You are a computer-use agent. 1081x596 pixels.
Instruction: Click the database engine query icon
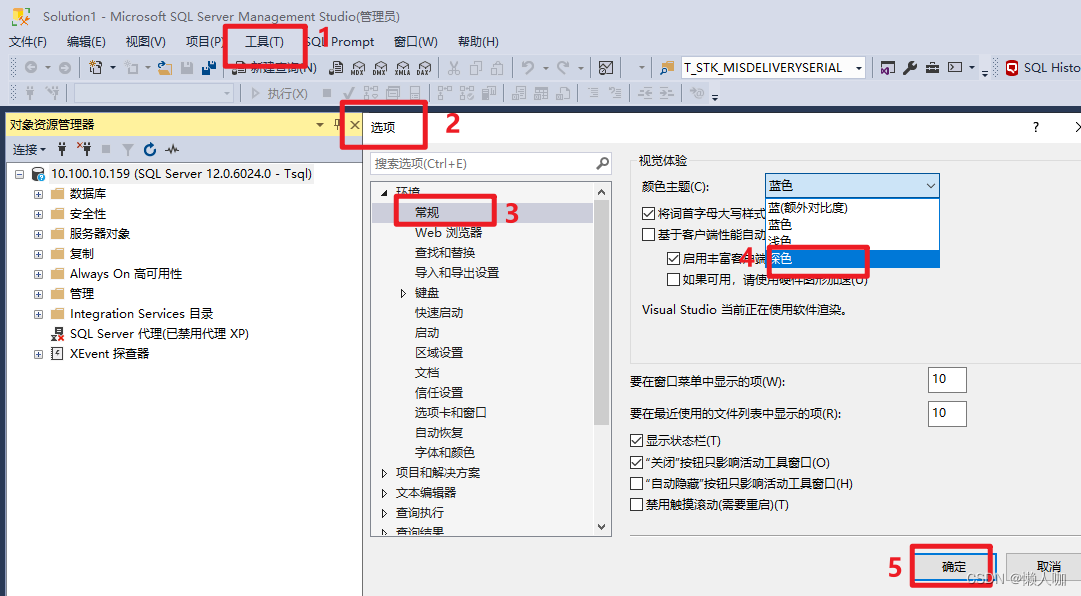point(336,68)
